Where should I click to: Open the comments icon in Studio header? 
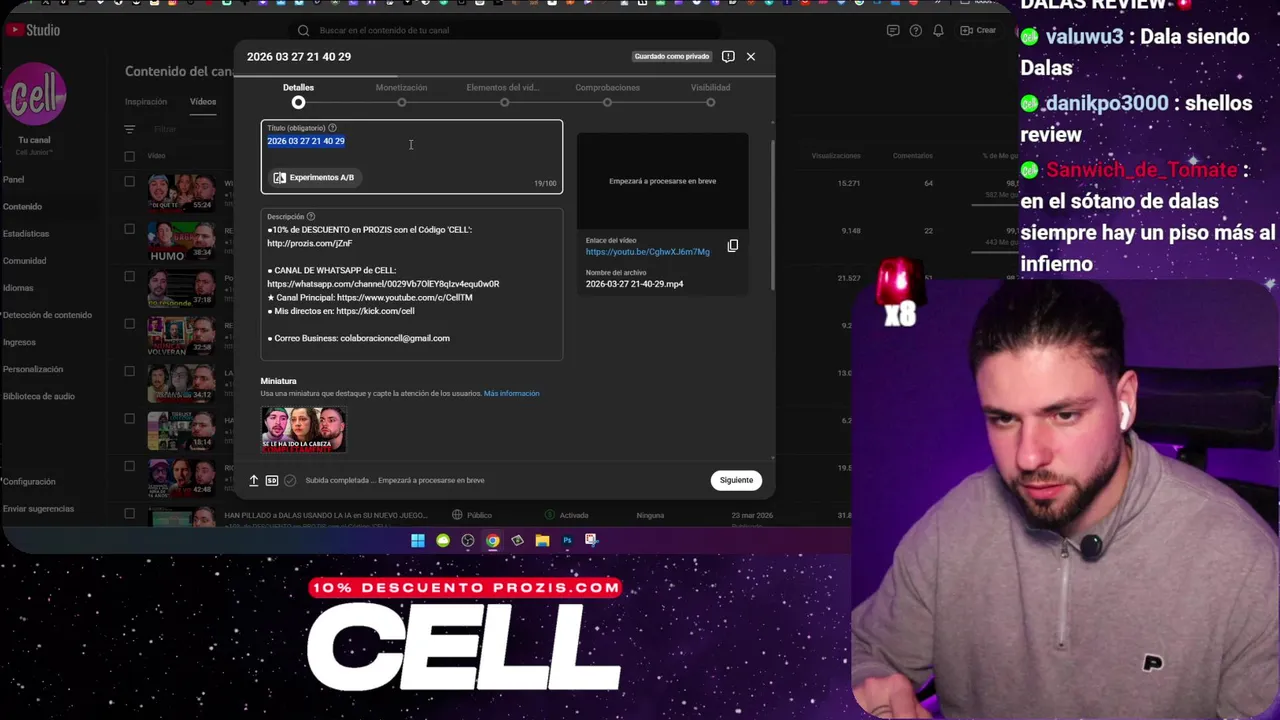[893, 30]
